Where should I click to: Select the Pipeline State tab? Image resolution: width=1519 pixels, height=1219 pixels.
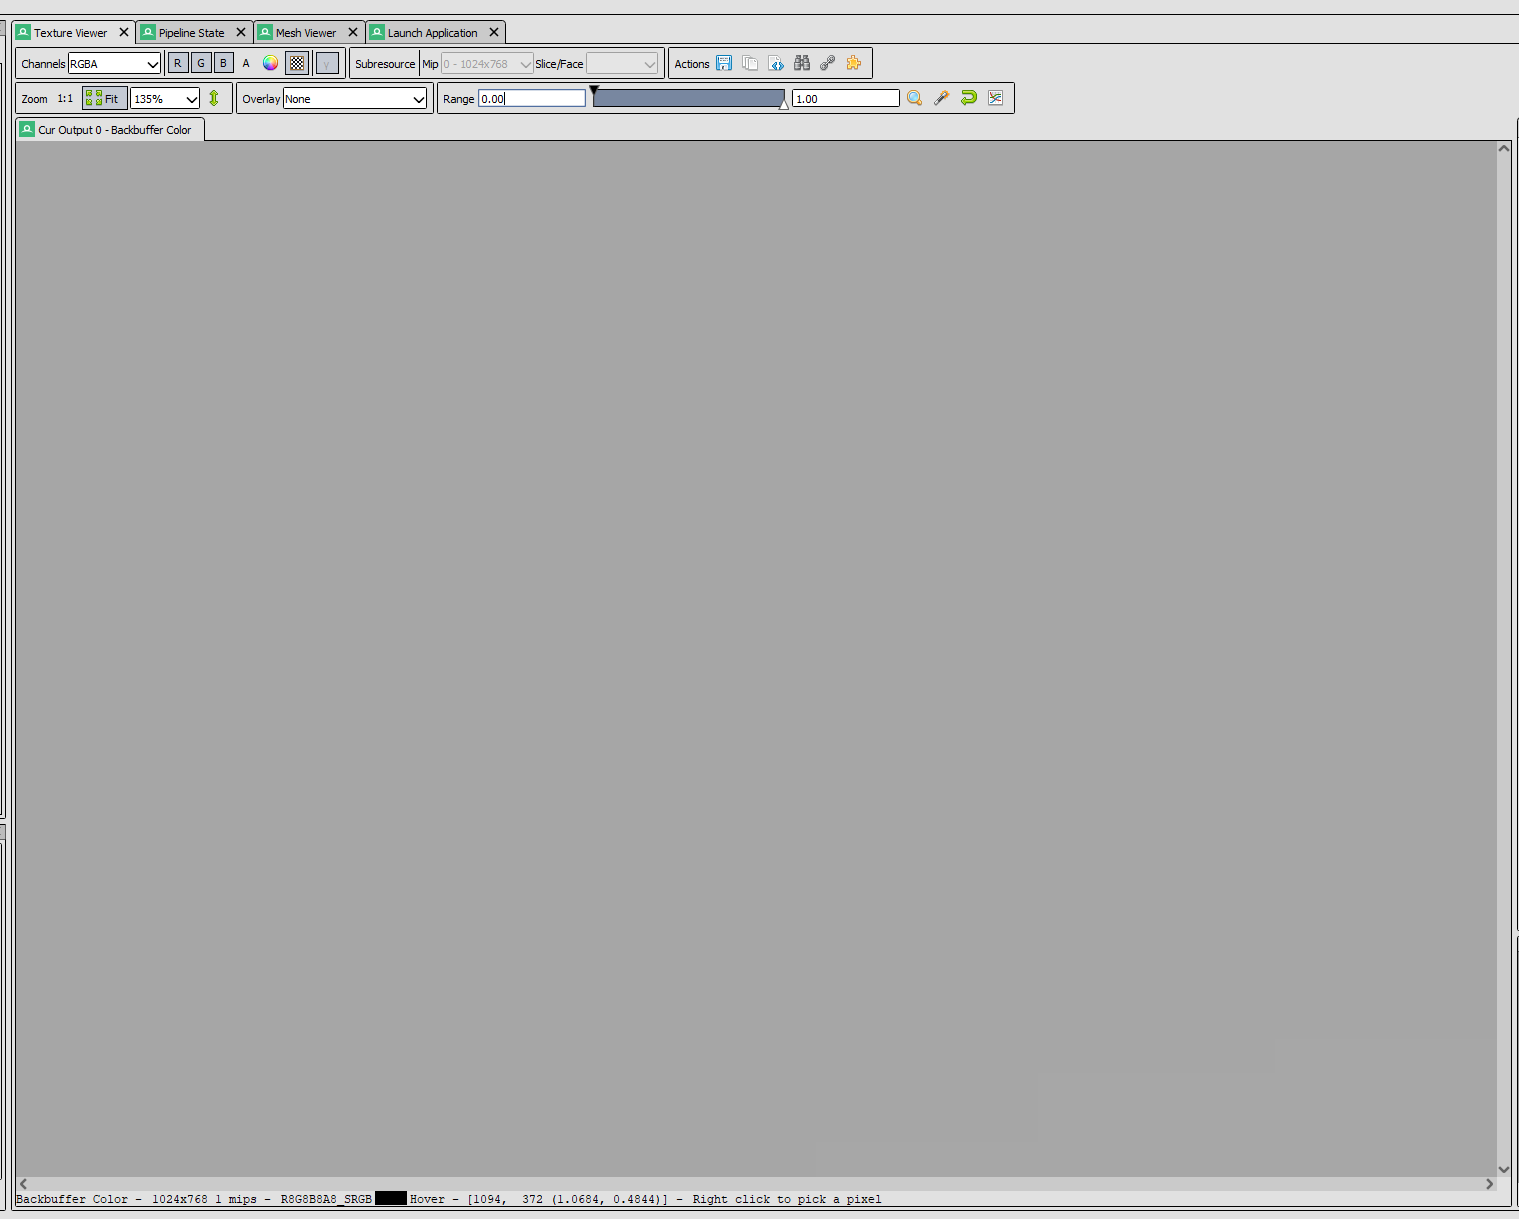pyautogui.click(x=190, y=31)
